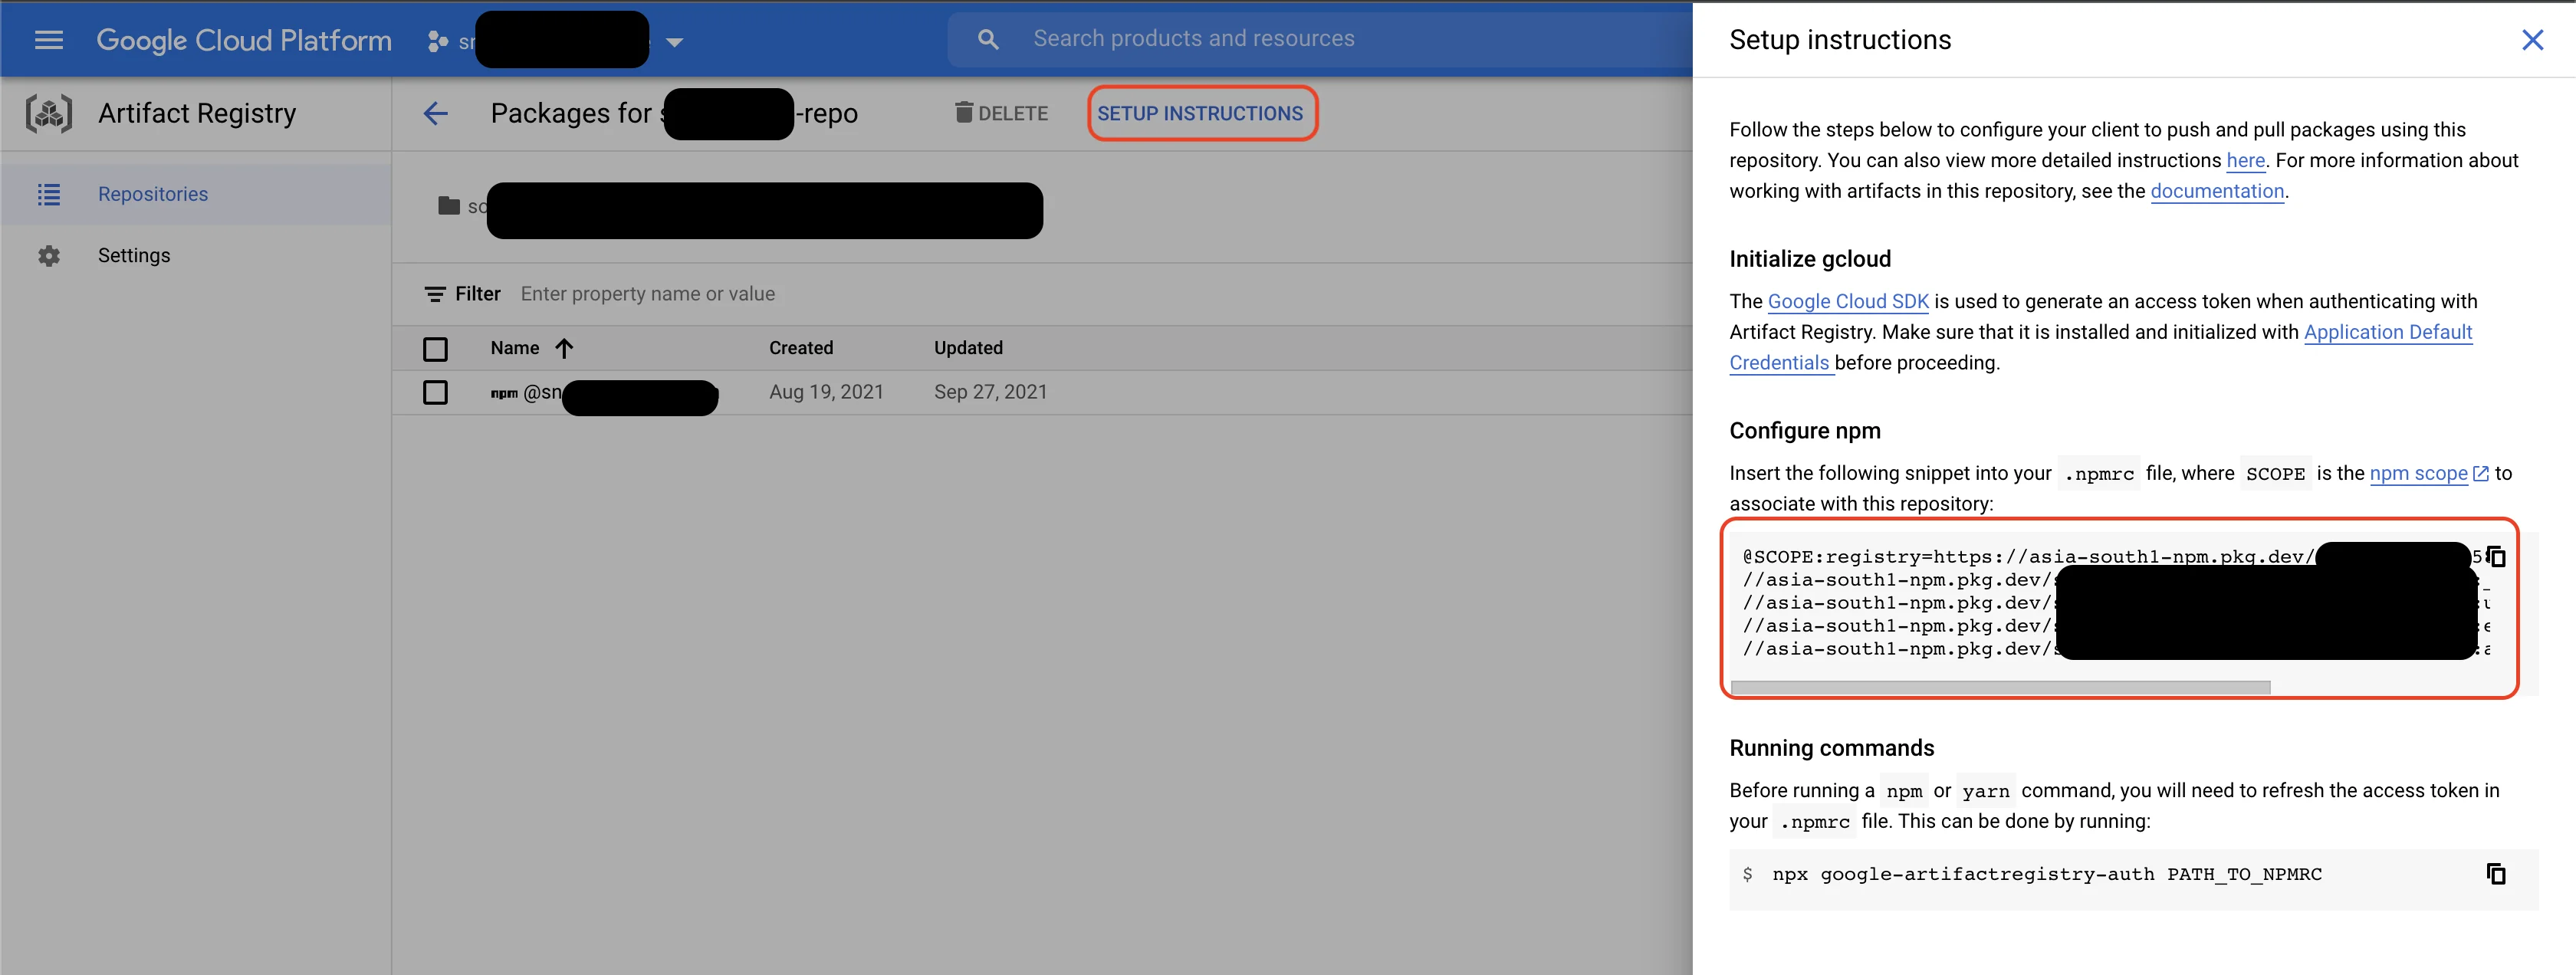Expand the project selector dropdown arrow
2576x975 pixels.
point(674,42)
